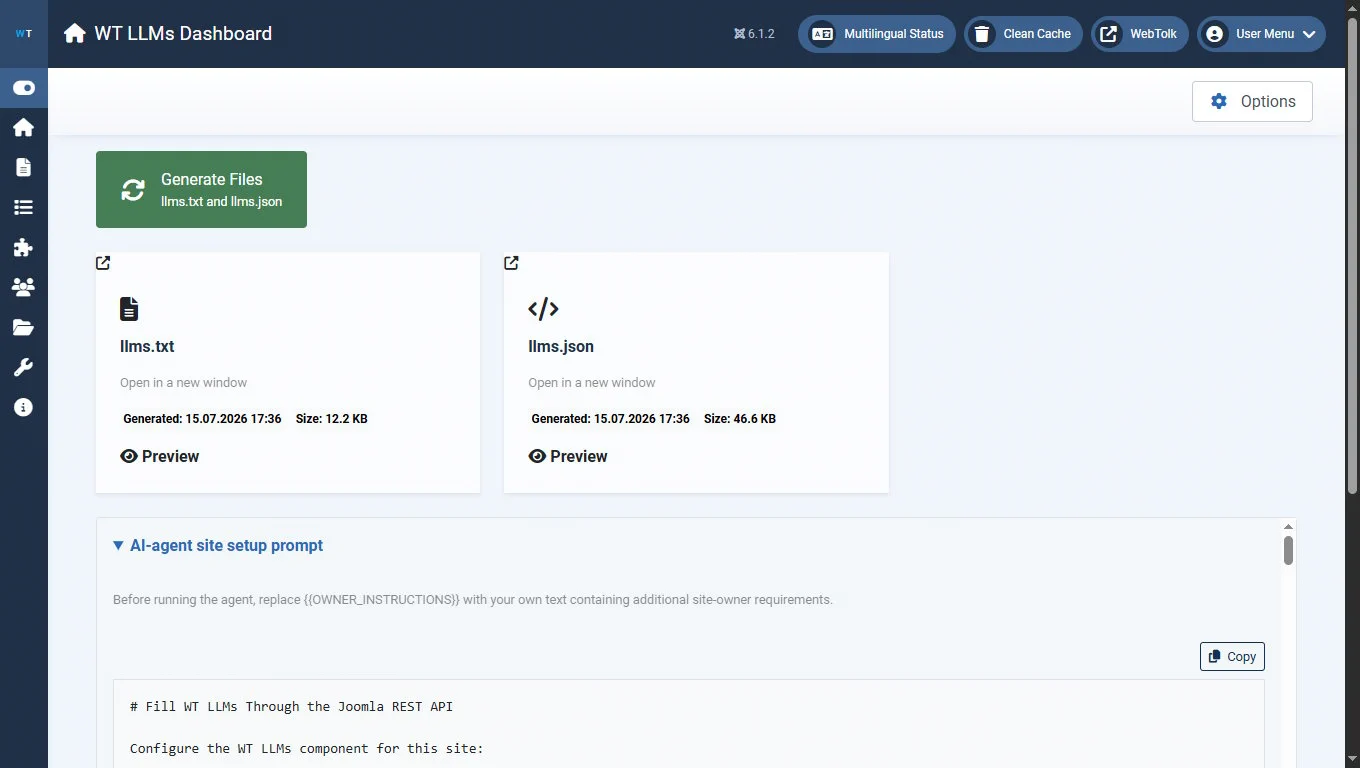Click llms.json Generated date badge
Viewport: 1360px width, 768px height.
click(610, 419)
